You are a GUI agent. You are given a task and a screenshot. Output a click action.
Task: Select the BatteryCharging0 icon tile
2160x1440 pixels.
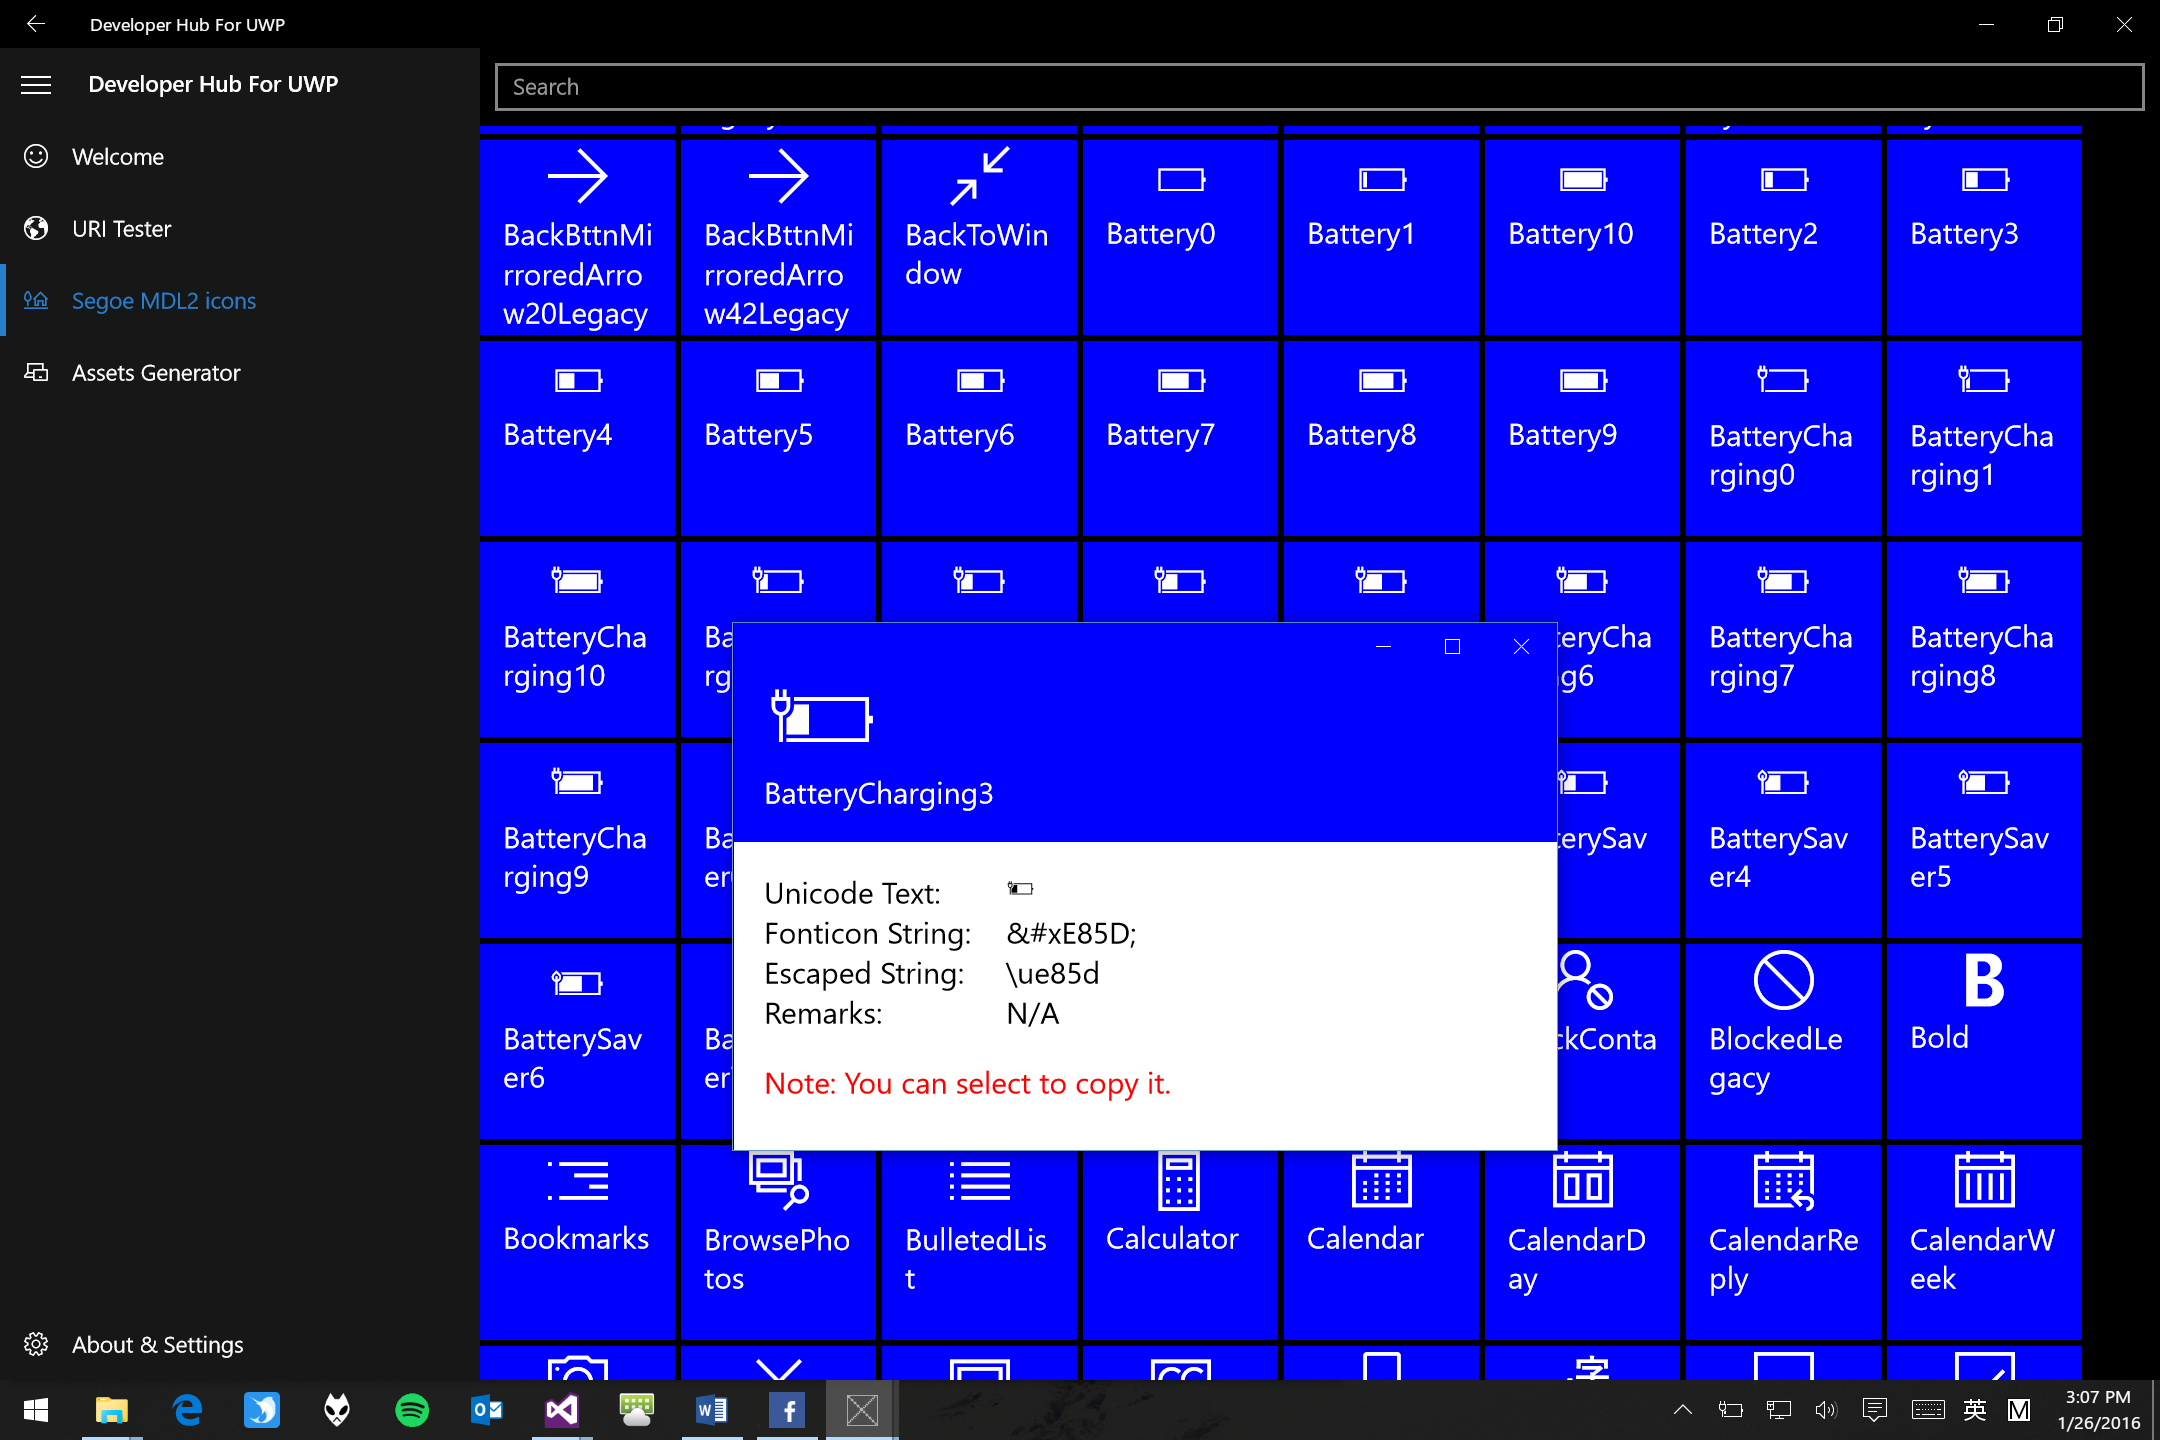coord(1783,438)
